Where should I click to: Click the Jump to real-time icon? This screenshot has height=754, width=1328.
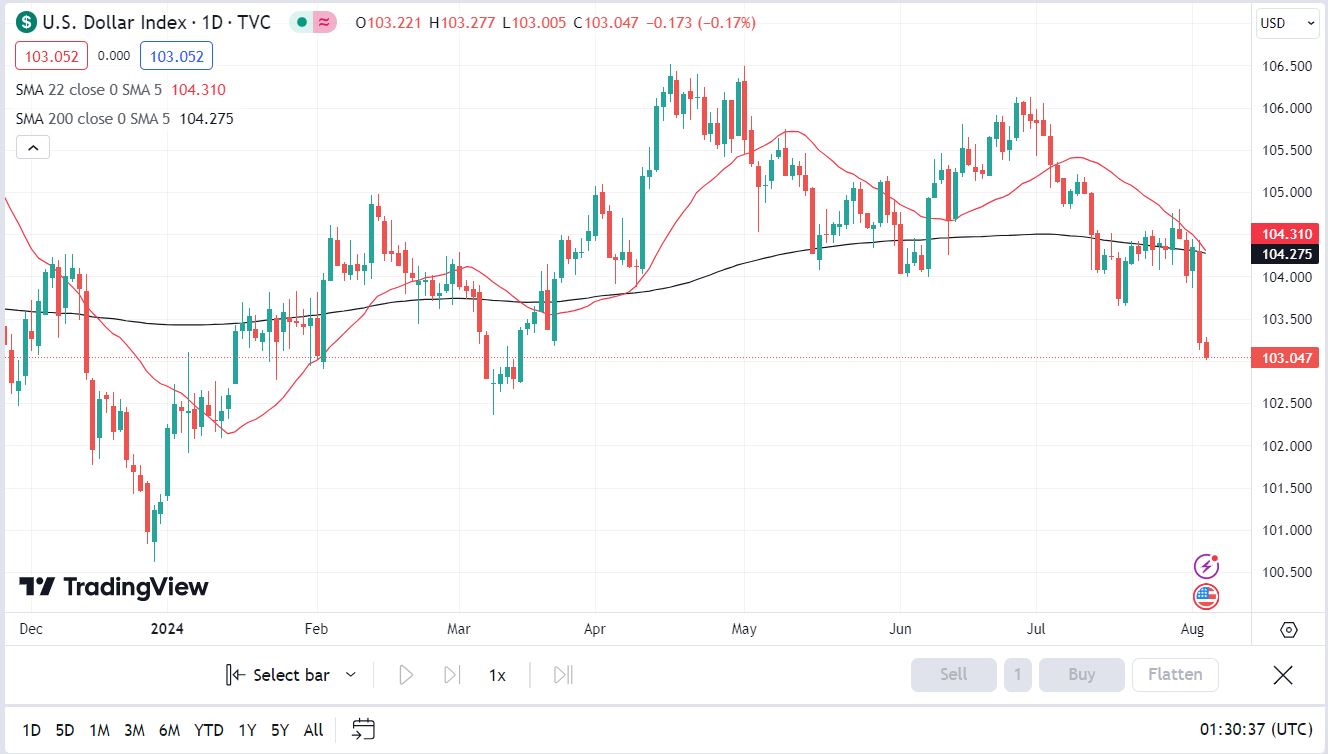(x=563, y=675)
